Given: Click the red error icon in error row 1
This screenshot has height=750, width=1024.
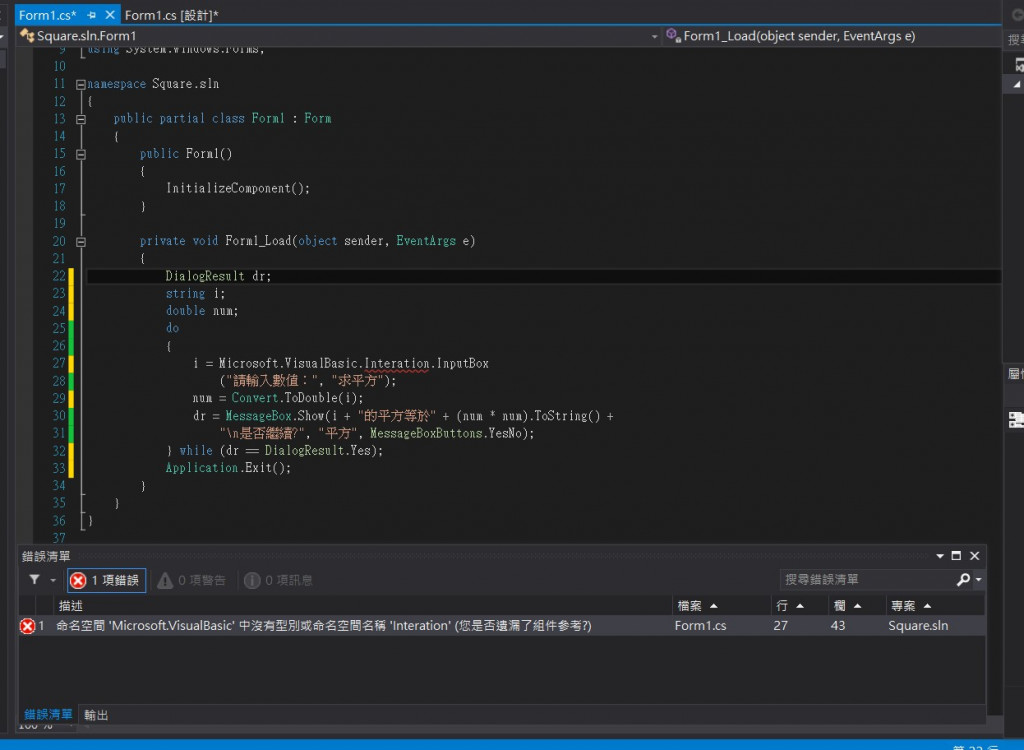Looking at the screenshot, I should click(x=27, y=626).
